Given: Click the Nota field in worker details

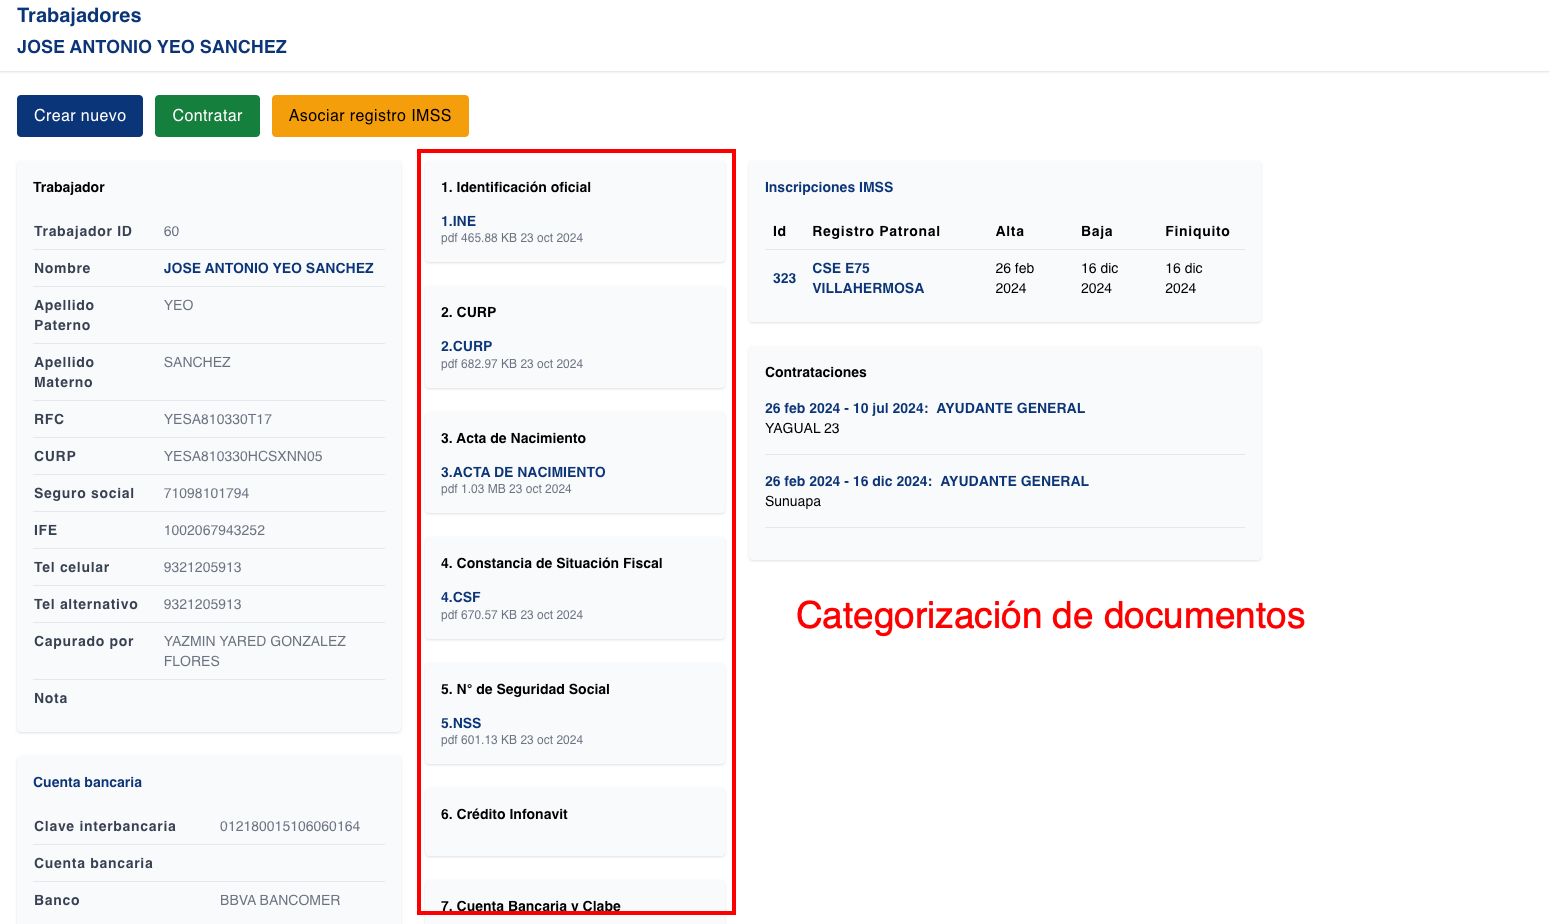Looking at the screenshot, I should pos(50,697).
